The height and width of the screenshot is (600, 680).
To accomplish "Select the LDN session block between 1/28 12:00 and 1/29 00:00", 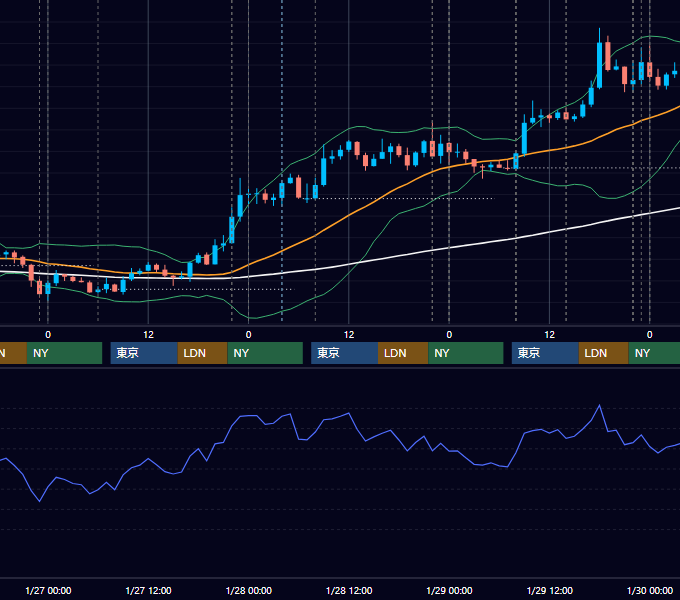I will pyautogui.click(x=403, y=353).
